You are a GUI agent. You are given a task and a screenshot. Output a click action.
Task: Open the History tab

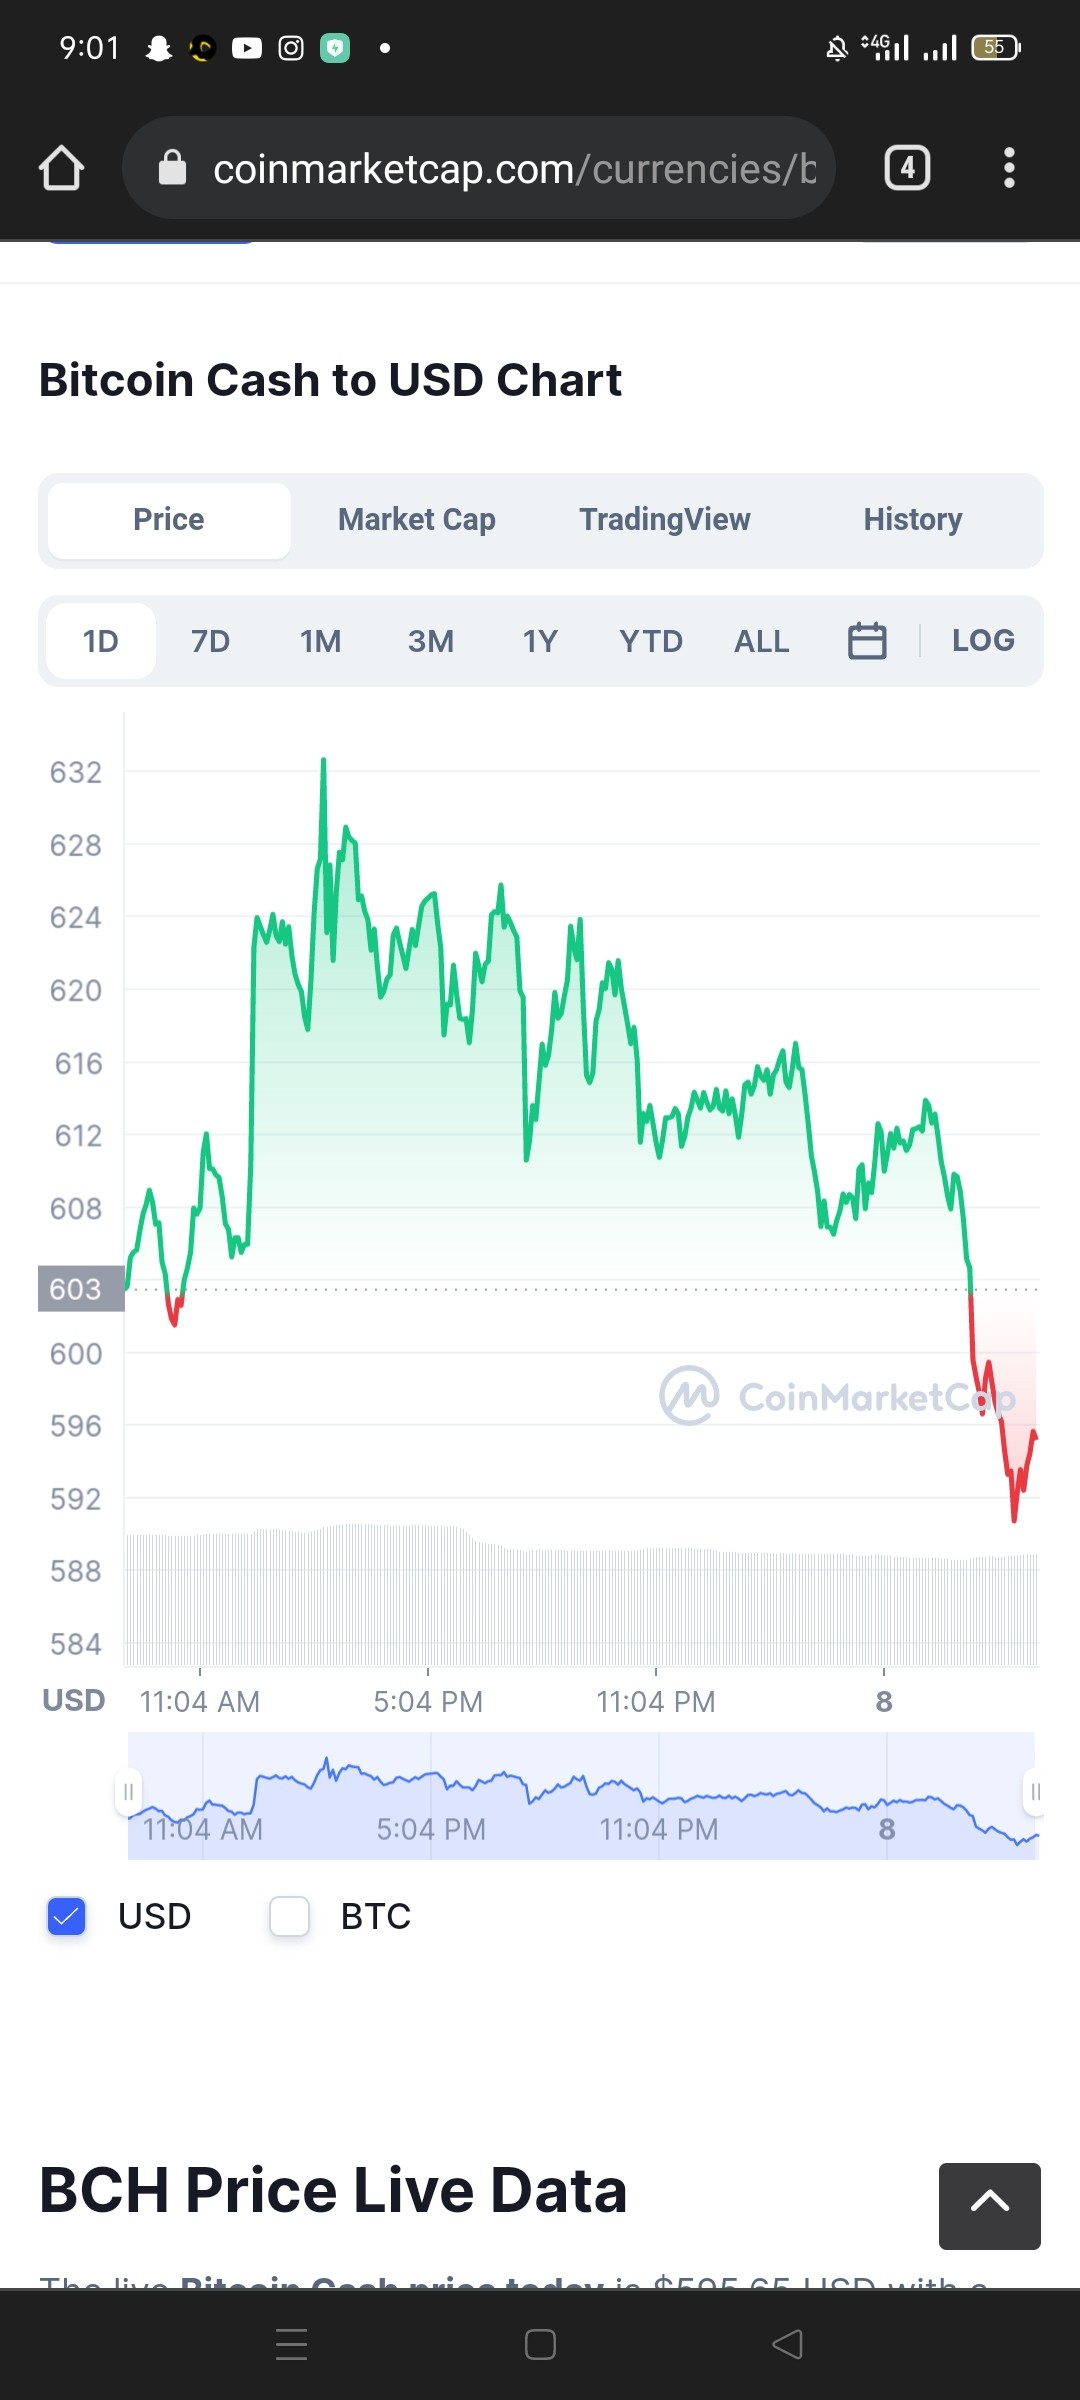coord(913,520)
